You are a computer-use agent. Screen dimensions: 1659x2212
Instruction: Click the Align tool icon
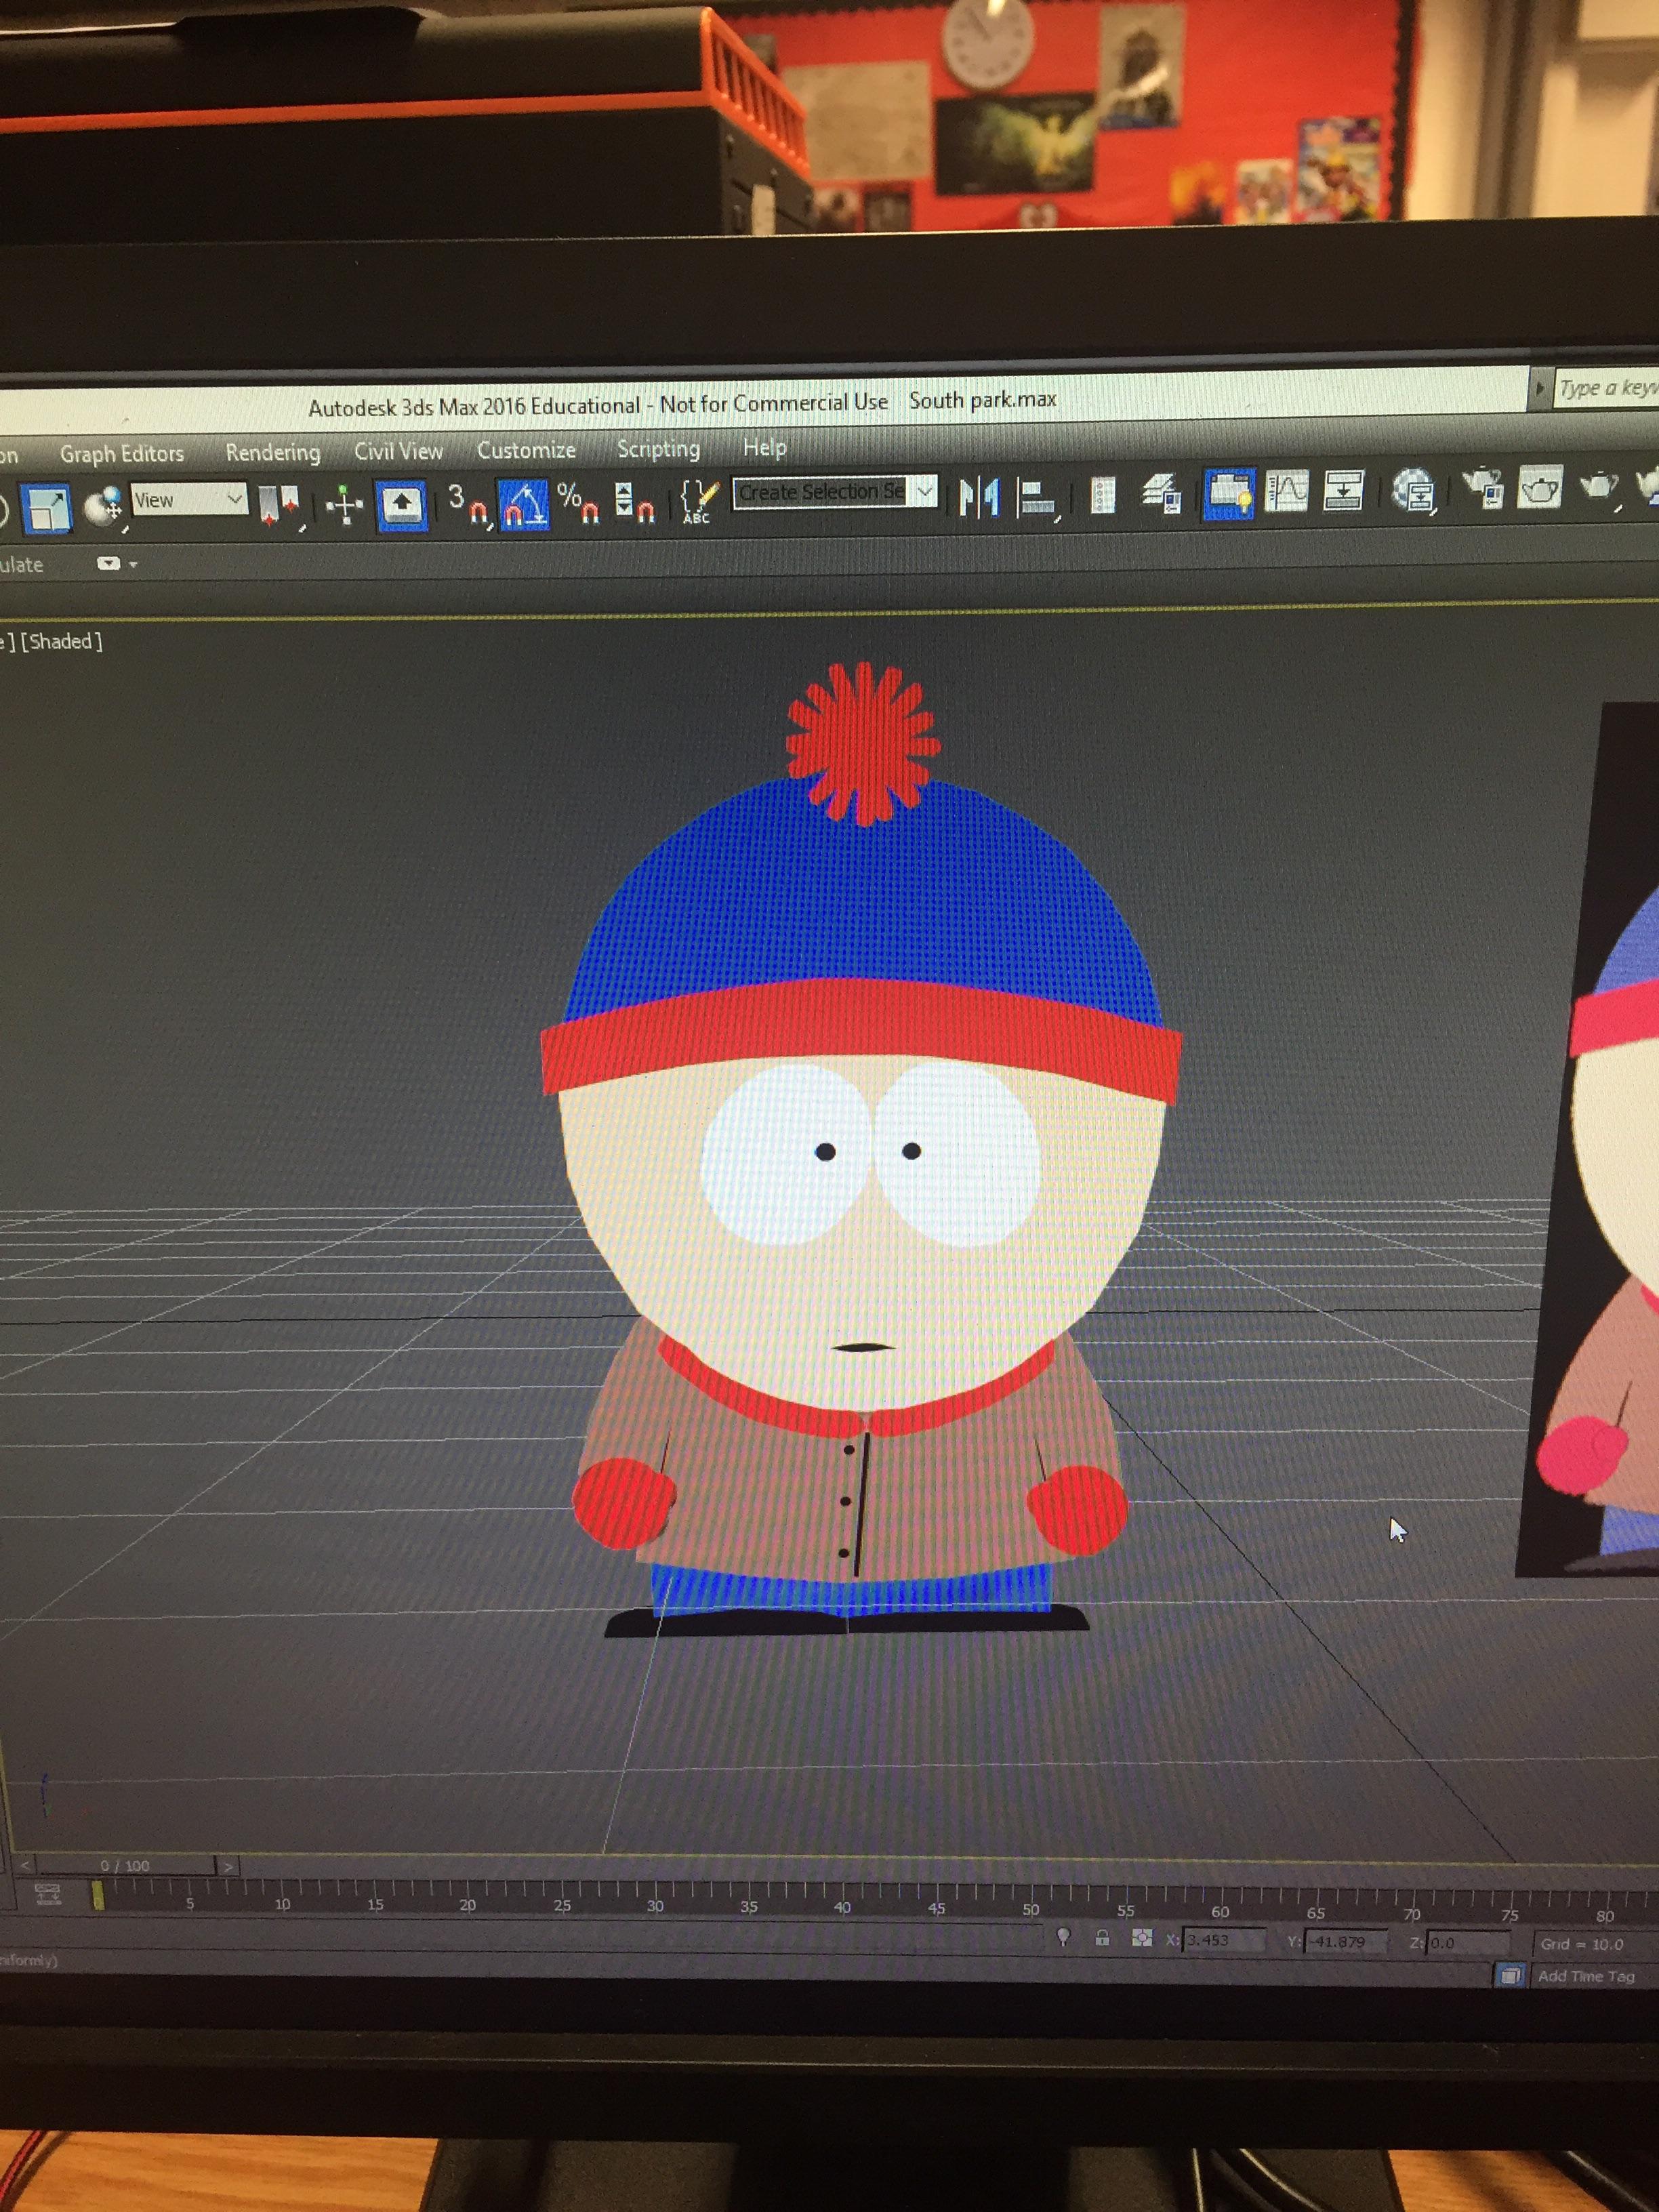[1036, 497]
